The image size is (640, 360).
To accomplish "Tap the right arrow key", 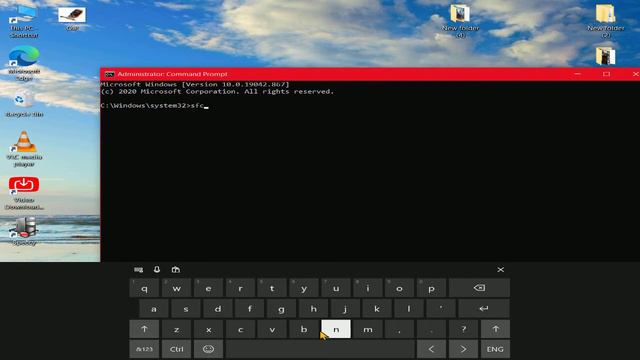I will click(x=463, y=349).
